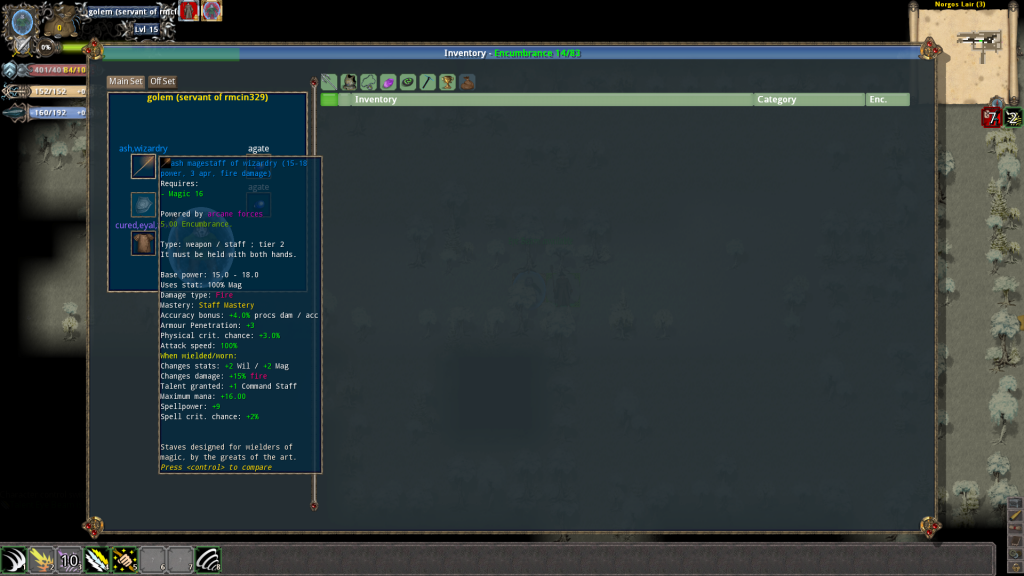Screen dimensions: 1024x576
Task: Select the blue orb equipment slot
Action: [143, 204]
